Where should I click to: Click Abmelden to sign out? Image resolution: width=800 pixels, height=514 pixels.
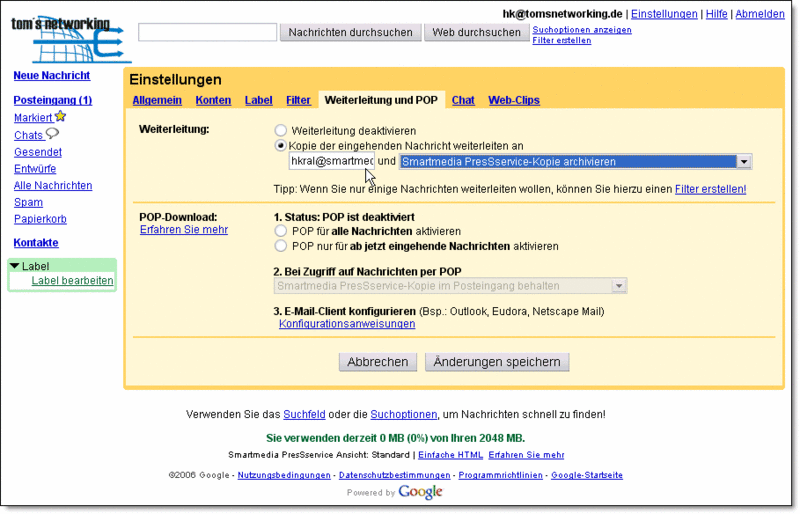pyautogui.click(x=760, y=14)
